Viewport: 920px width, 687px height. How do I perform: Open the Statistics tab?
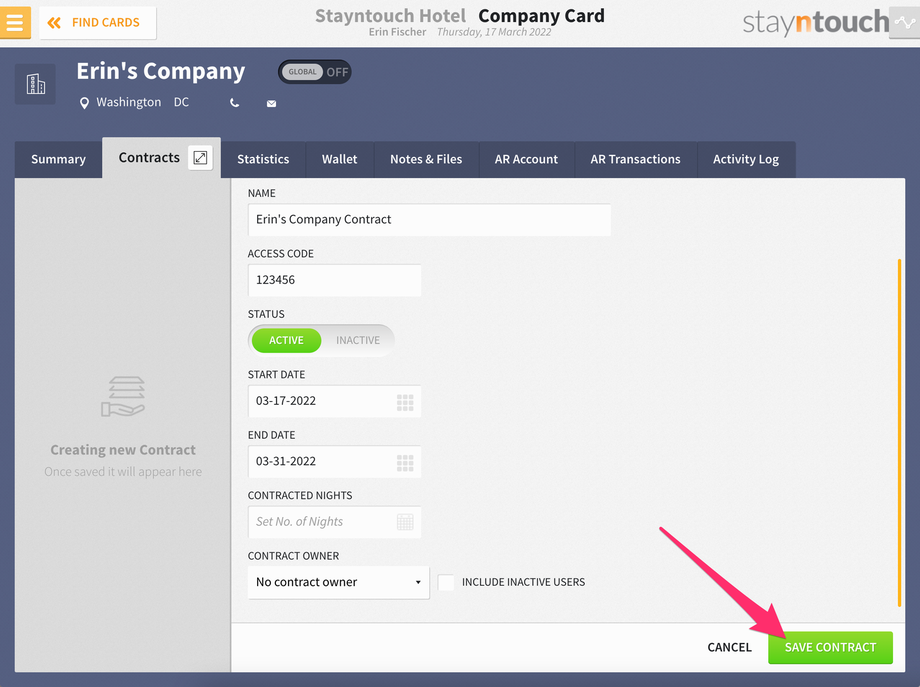263,159
